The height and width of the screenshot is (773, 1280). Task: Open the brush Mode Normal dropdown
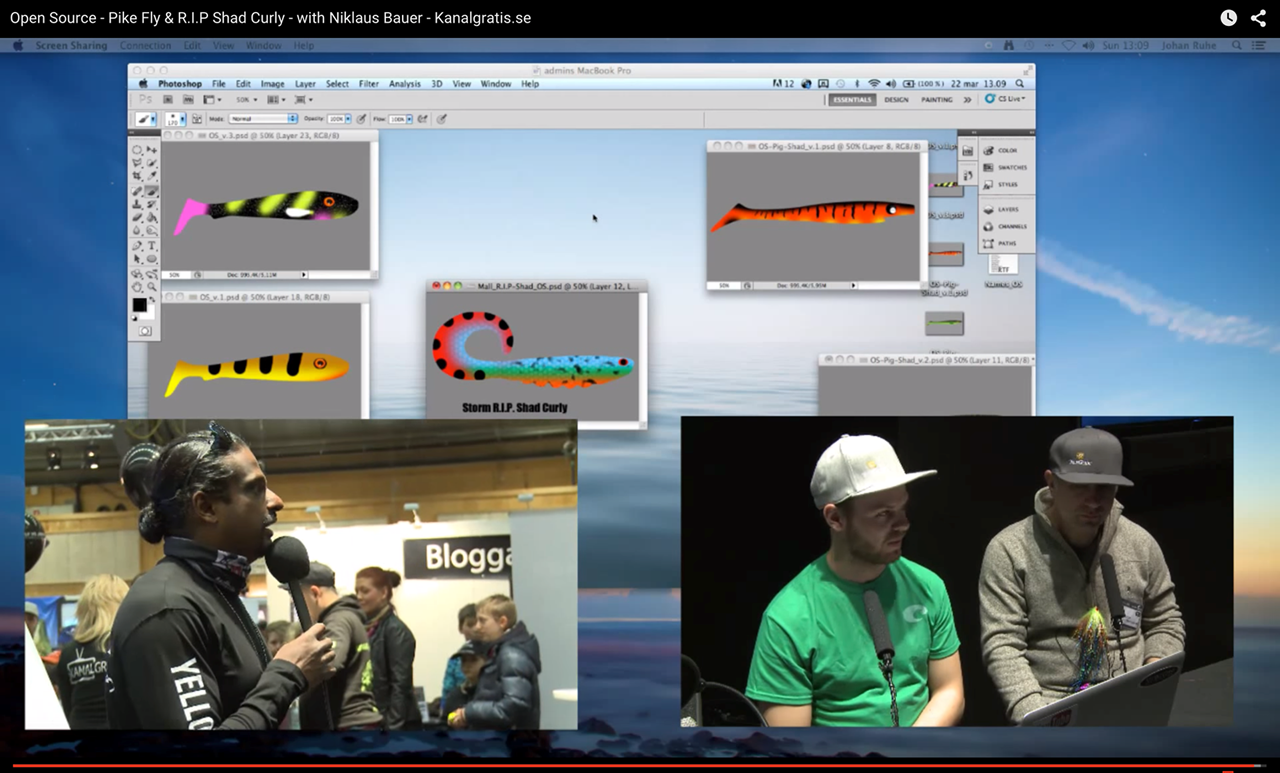[x=263, y=119]
